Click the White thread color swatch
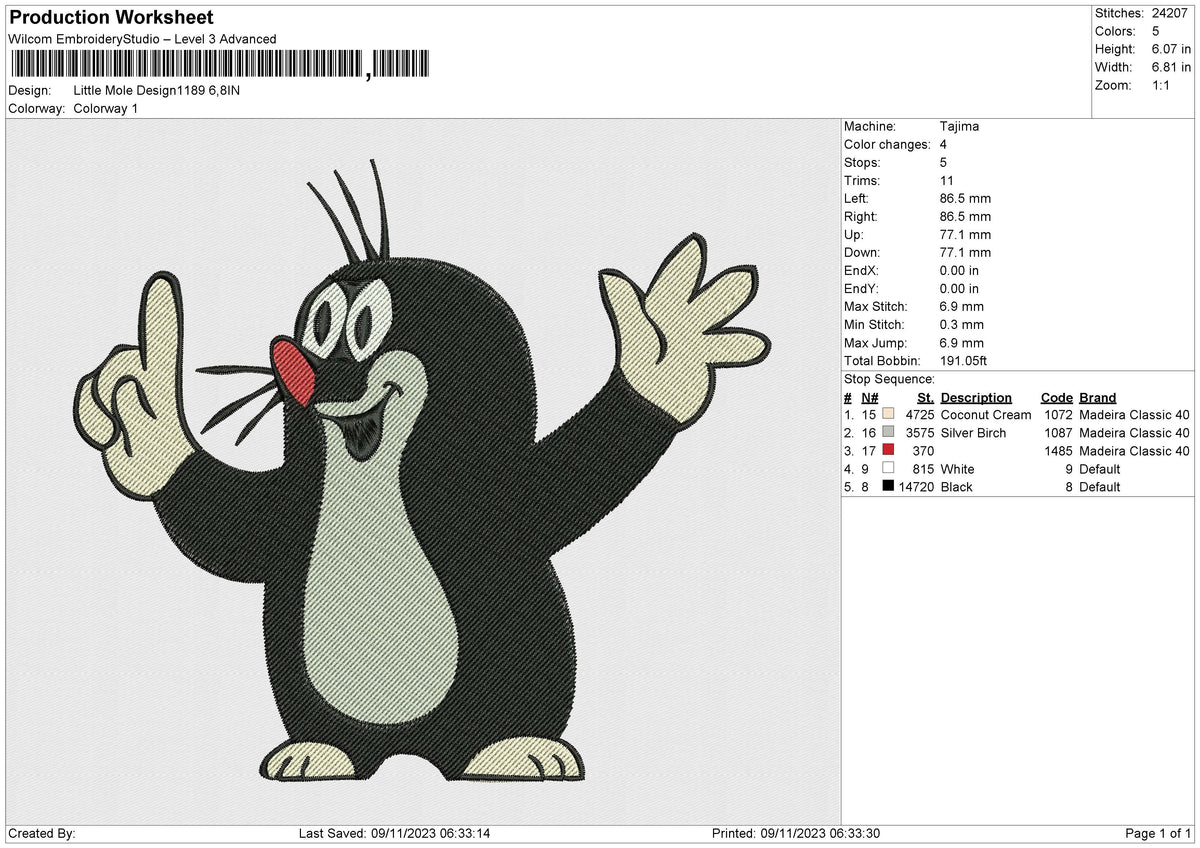The image size is (1200, 848). tap(888, 469)
